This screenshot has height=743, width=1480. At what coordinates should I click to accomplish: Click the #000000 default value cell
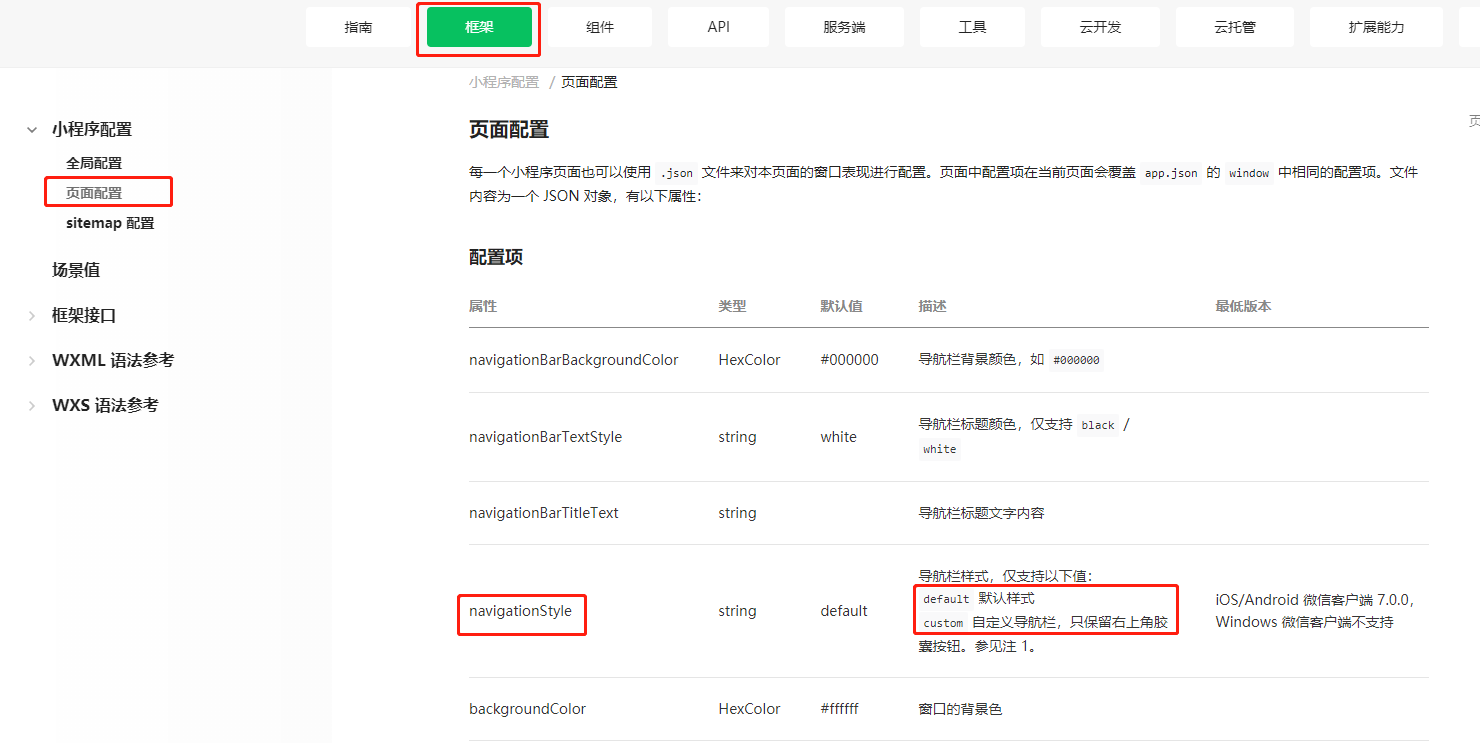click(849, 360)
